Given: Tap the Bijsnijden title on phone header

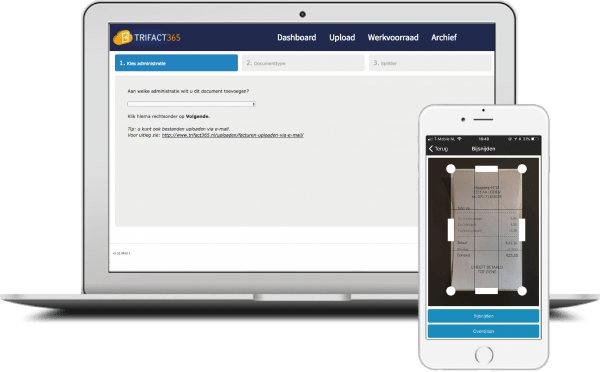Looking at the screenshot, I should 483,148.
